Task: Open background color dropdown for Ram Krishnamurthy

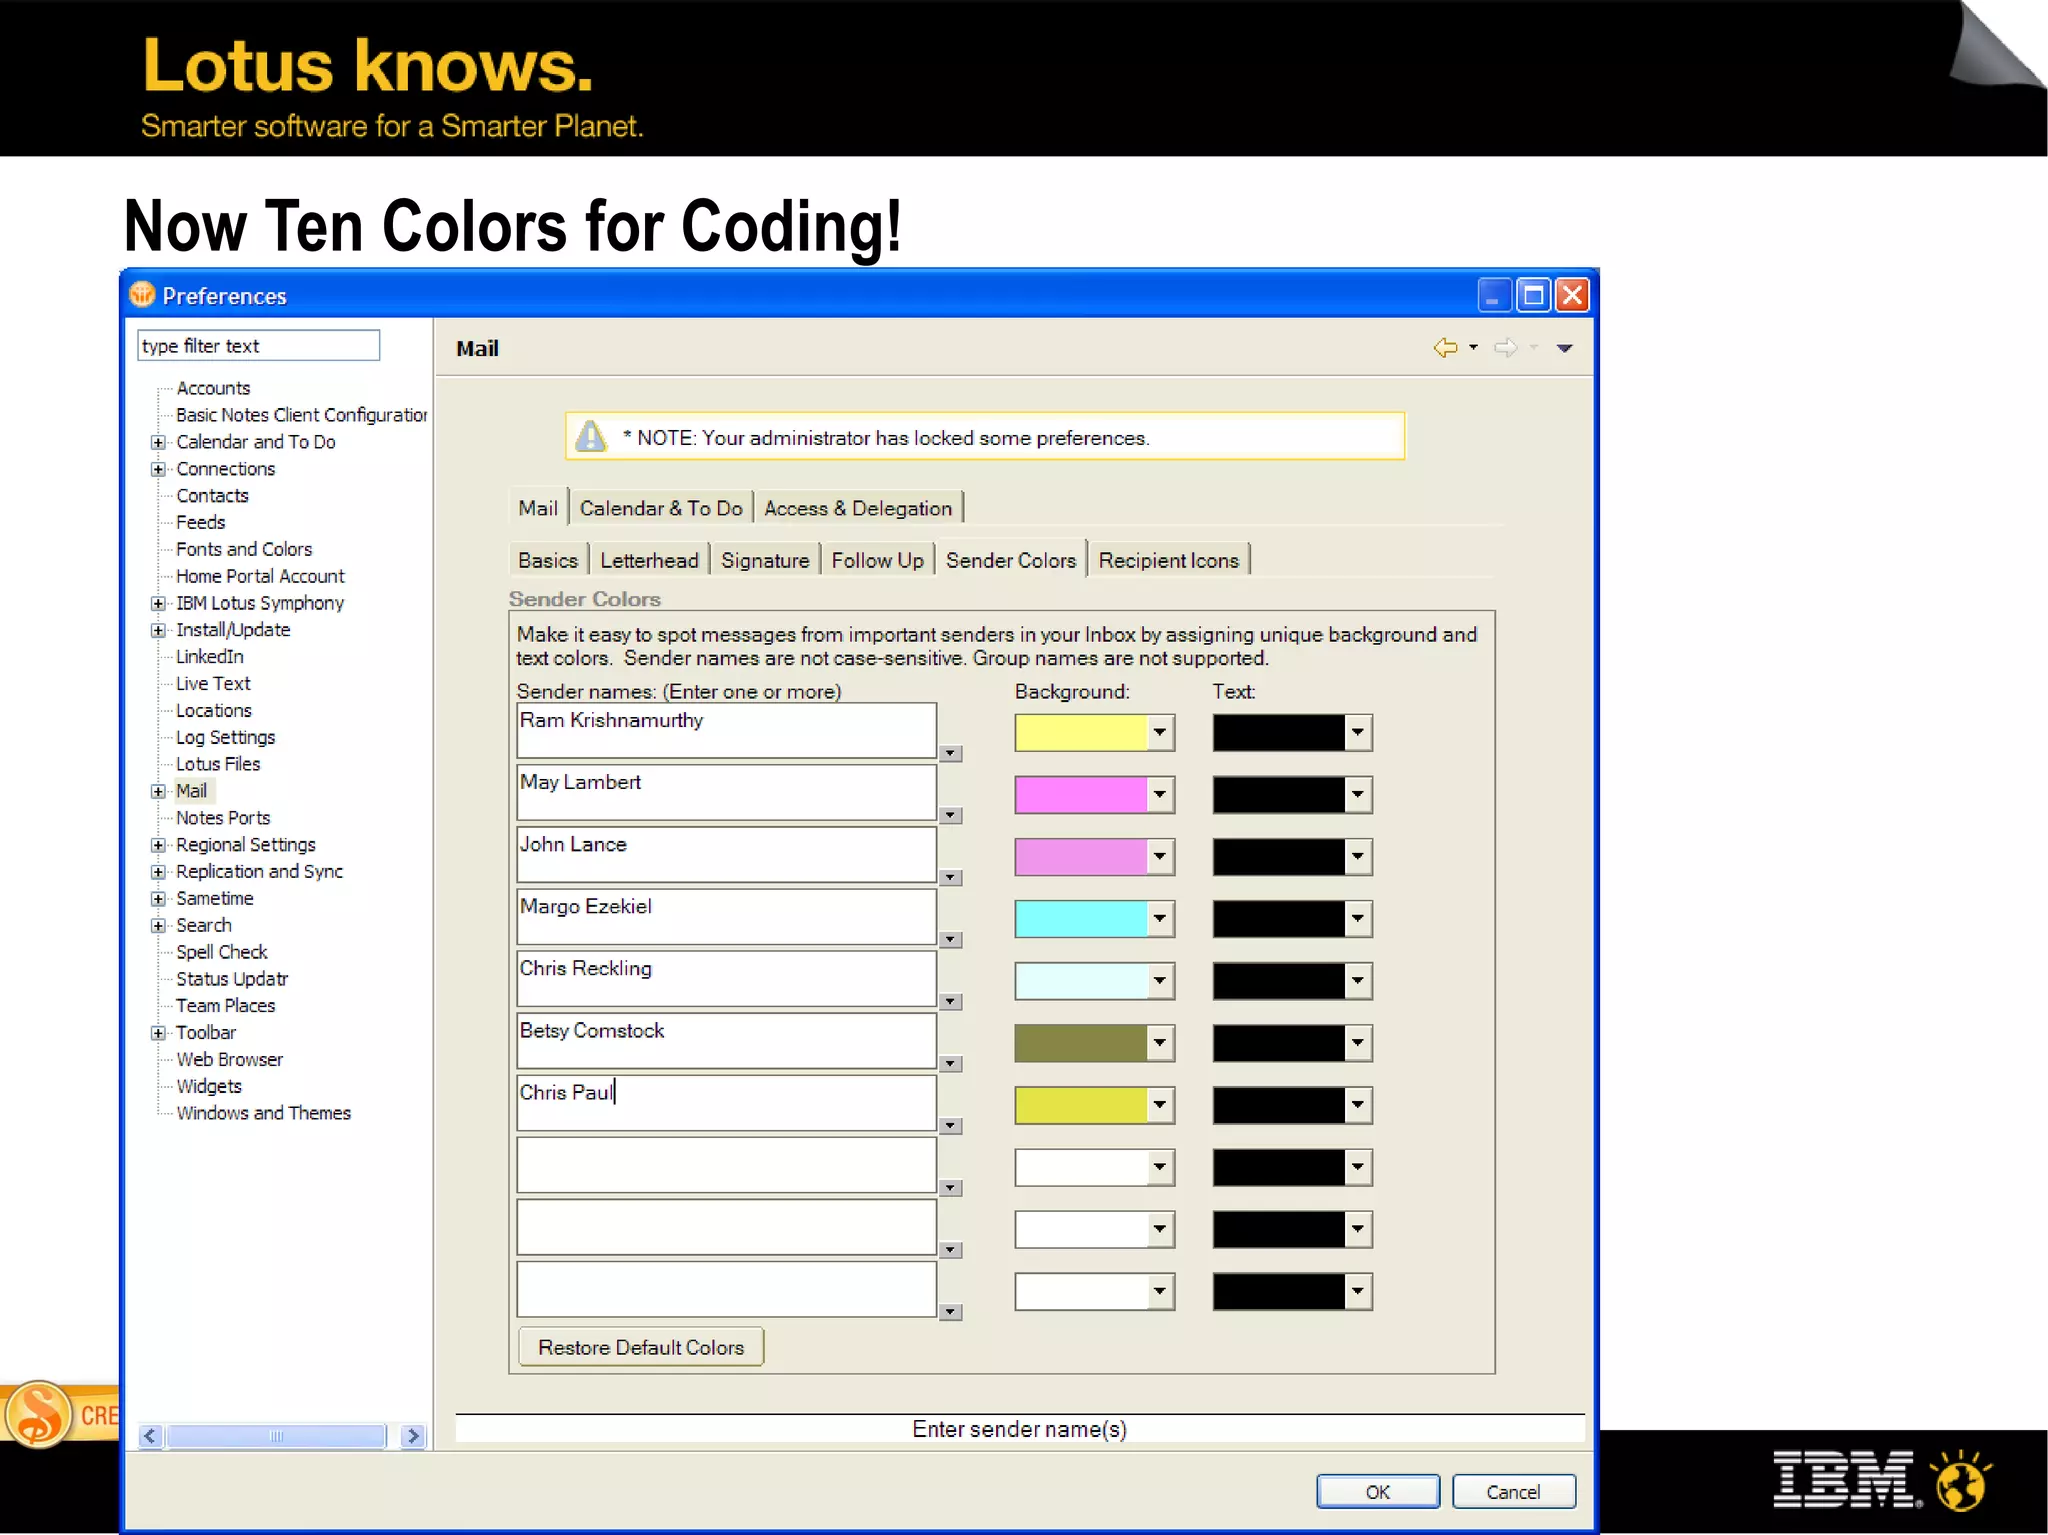Action: pos(1160,733)
